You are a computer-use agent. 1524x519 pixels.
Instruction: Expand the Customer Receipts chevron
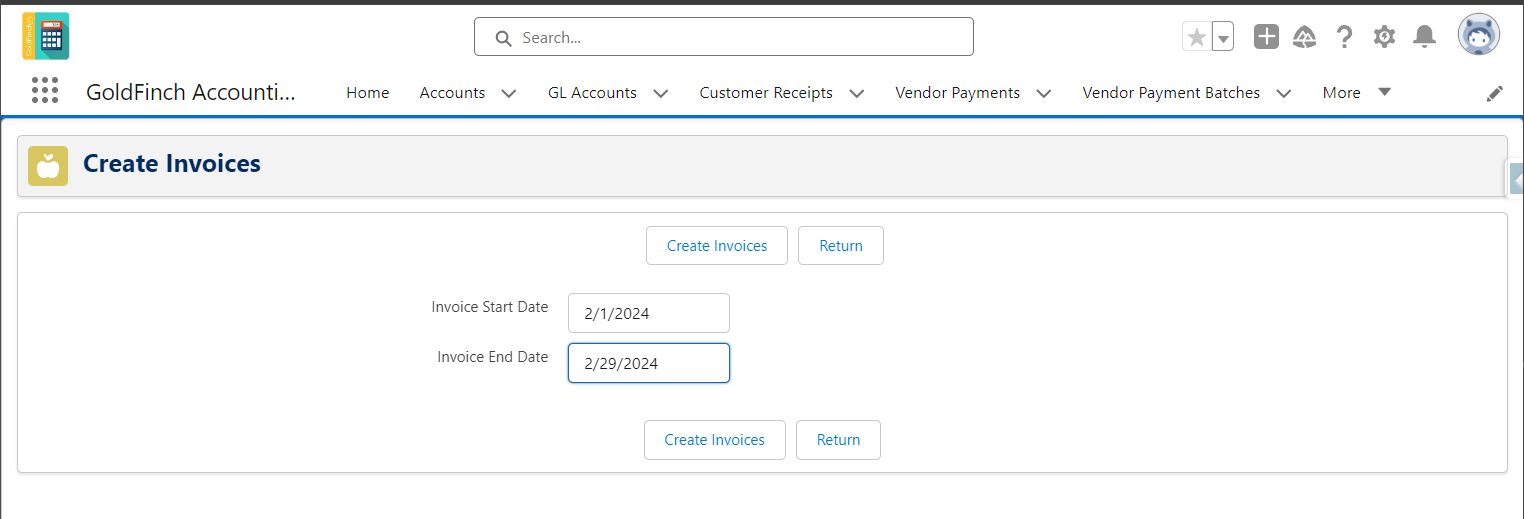point(856,93)
